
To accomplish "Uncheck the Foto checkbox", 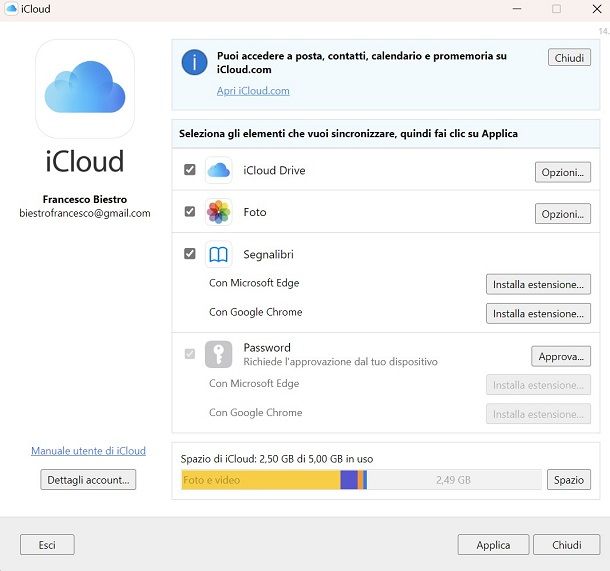I will pyautogui.click(x=190, y=212).
